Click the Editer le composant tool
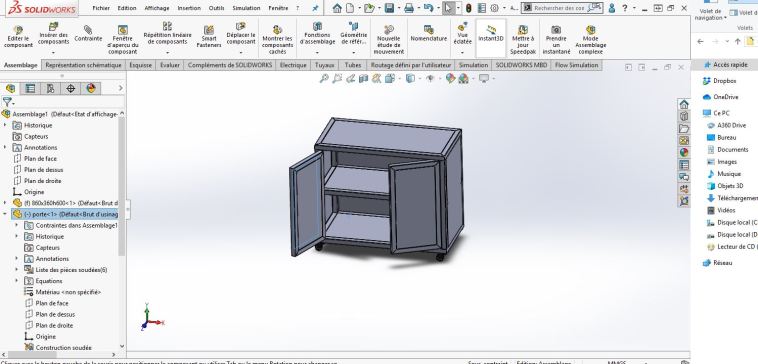Image resolution: width=758 pixels, height=364 pixels. coord(18,37)
